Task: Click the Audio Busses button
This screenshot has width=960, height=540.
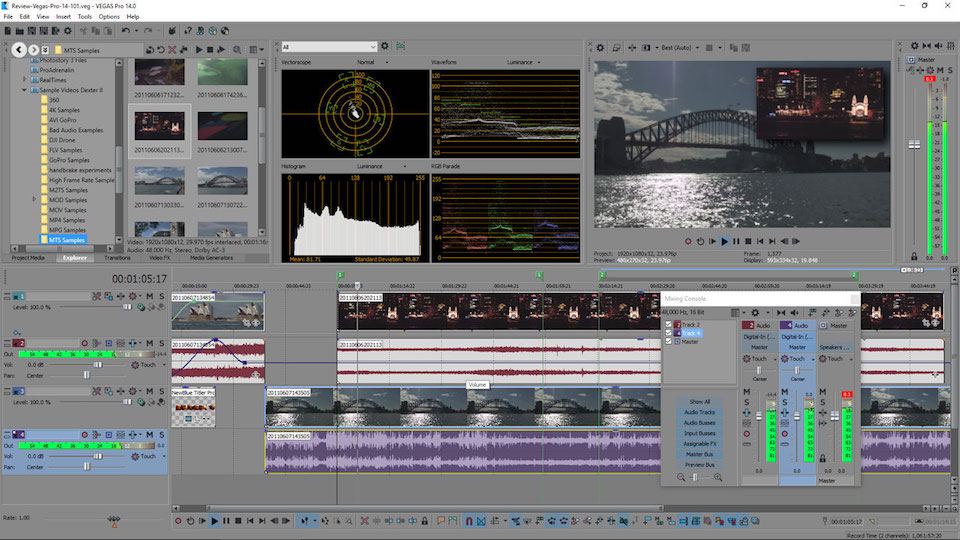Action: [699, 422]
